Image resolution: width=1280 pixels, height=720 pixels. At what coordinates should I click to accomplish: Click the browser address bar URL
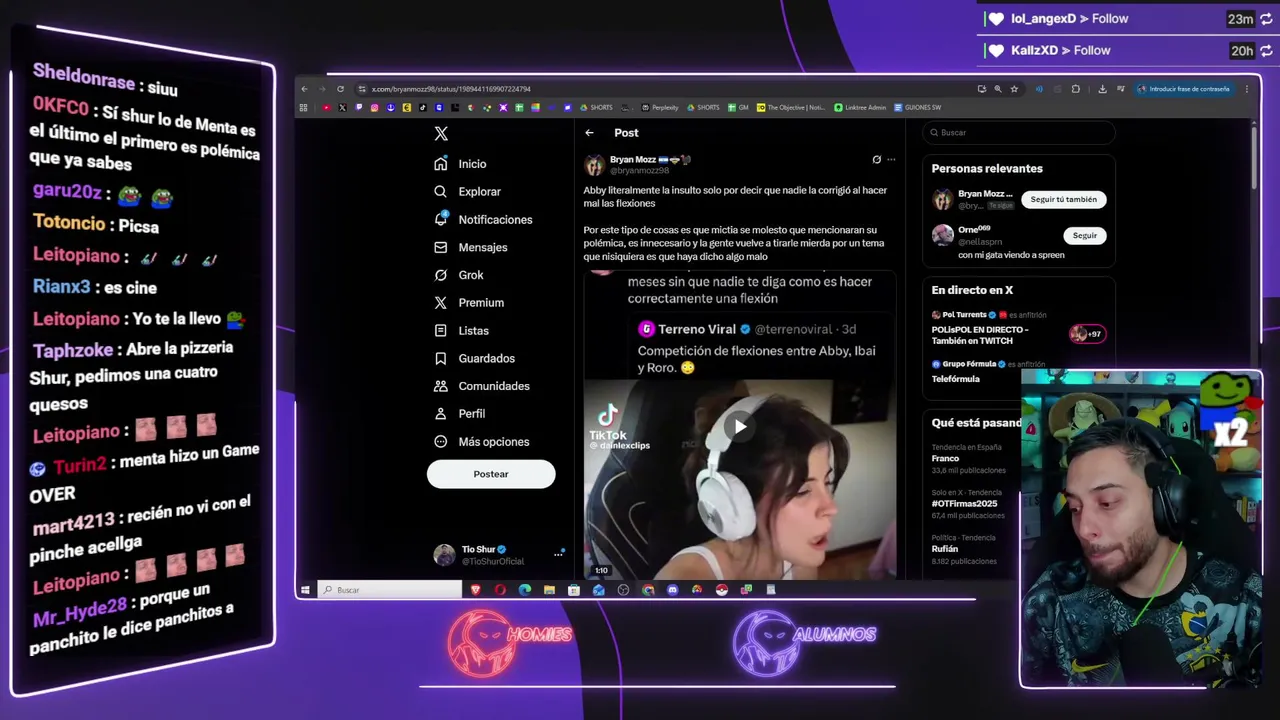451,89
